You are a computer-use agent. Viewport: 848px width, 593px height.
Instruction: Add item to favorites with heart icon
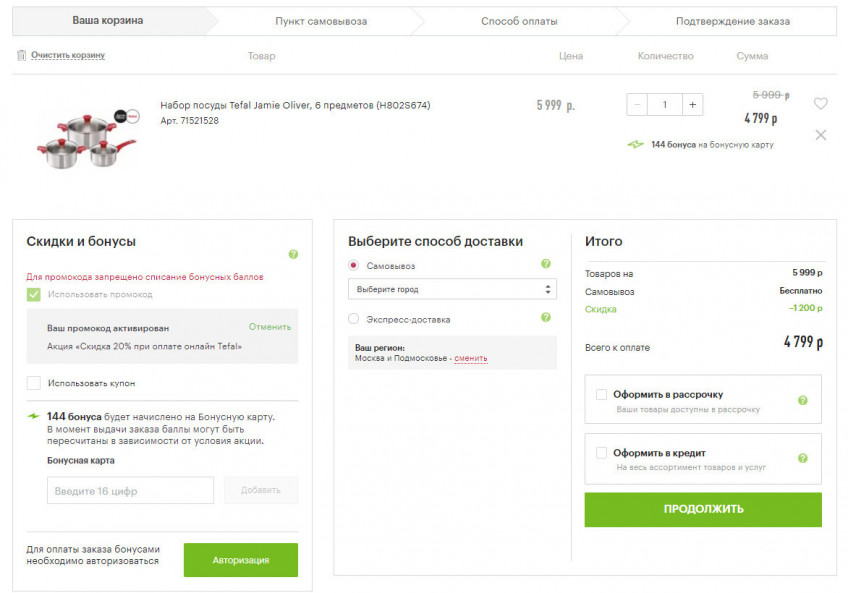(820, 104)
